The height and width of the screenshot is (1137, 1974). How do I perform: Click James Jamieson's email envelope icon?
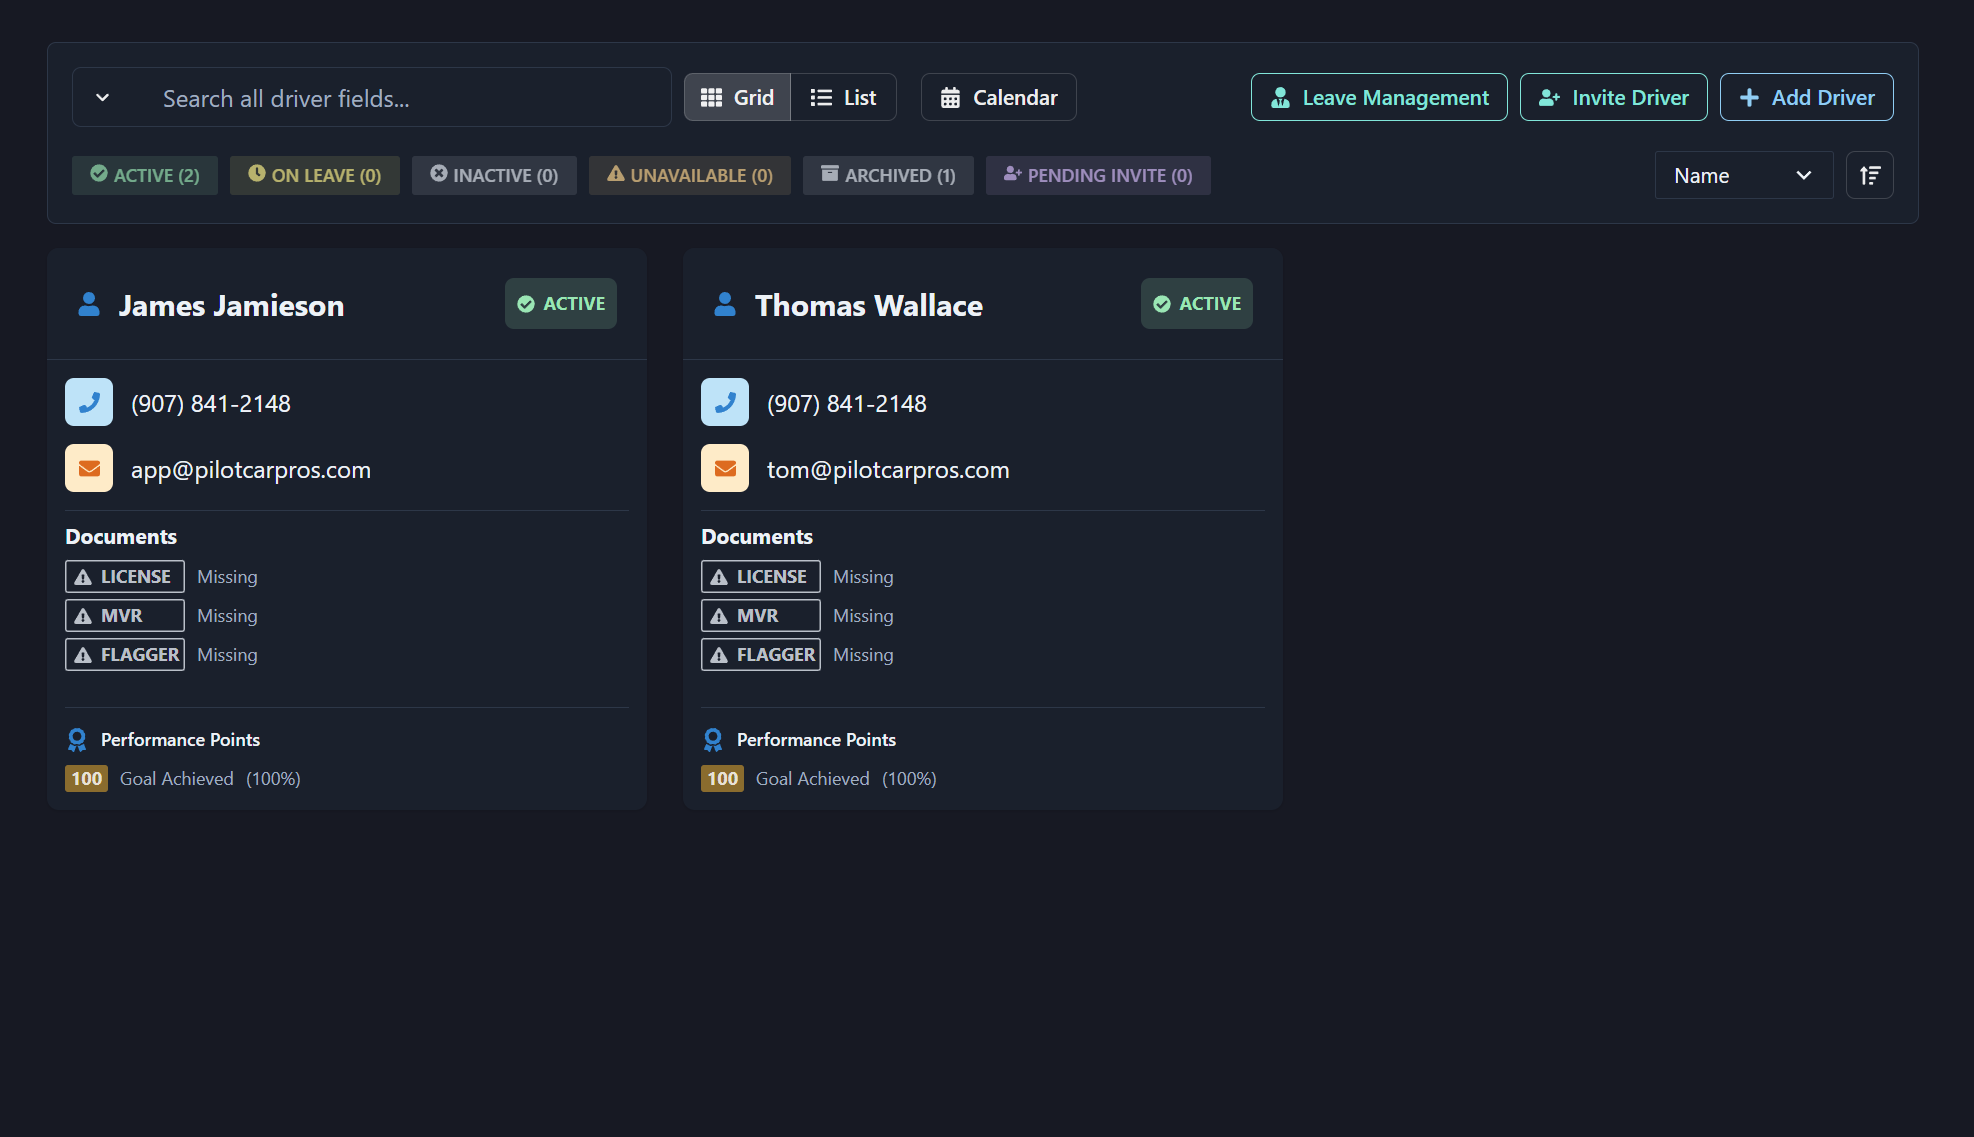click(89, 469)
